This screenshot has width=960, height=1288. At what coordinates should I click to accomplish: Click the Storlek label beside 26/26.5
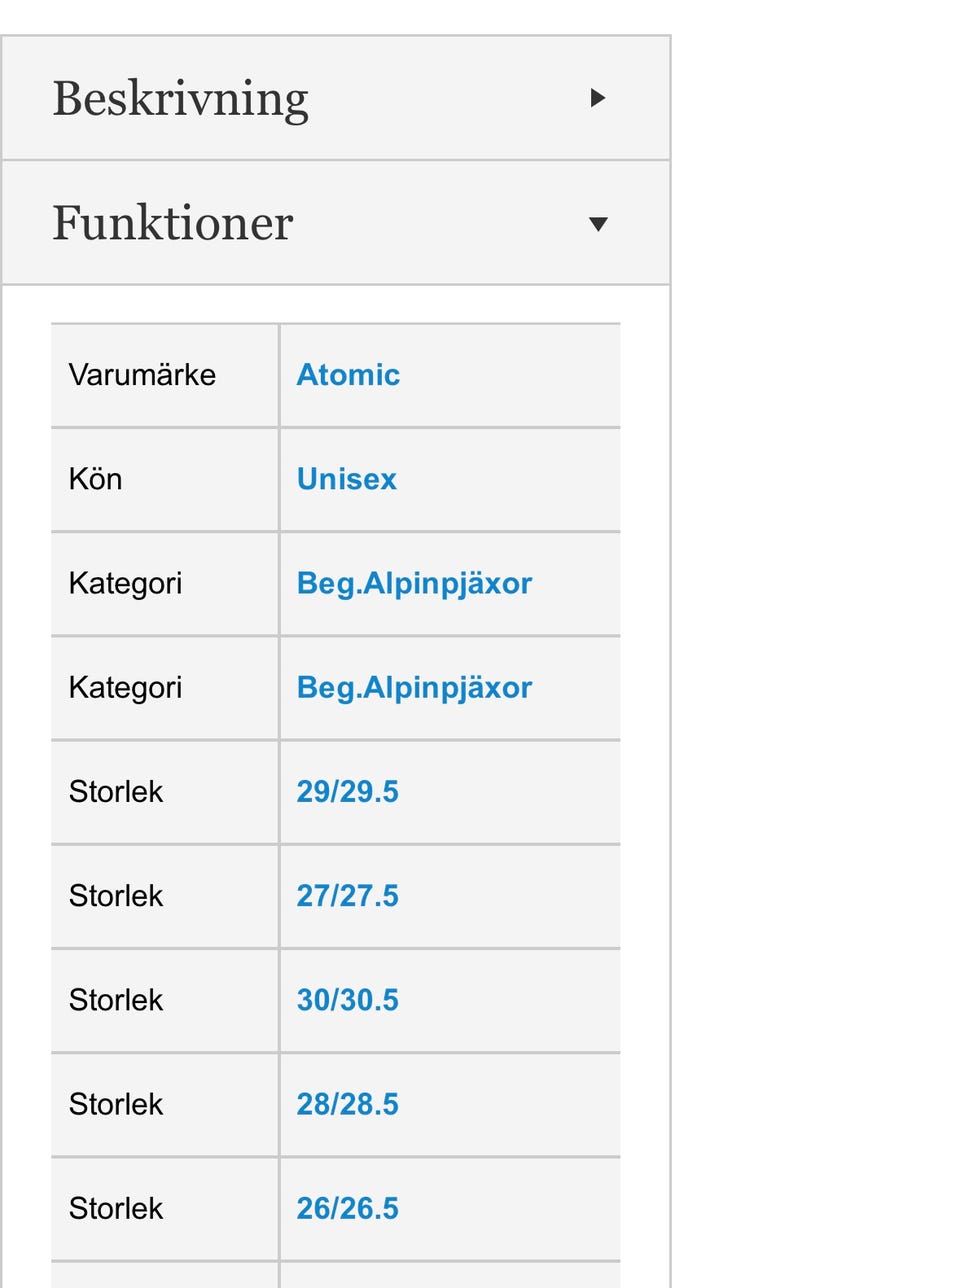(116, 1208)
